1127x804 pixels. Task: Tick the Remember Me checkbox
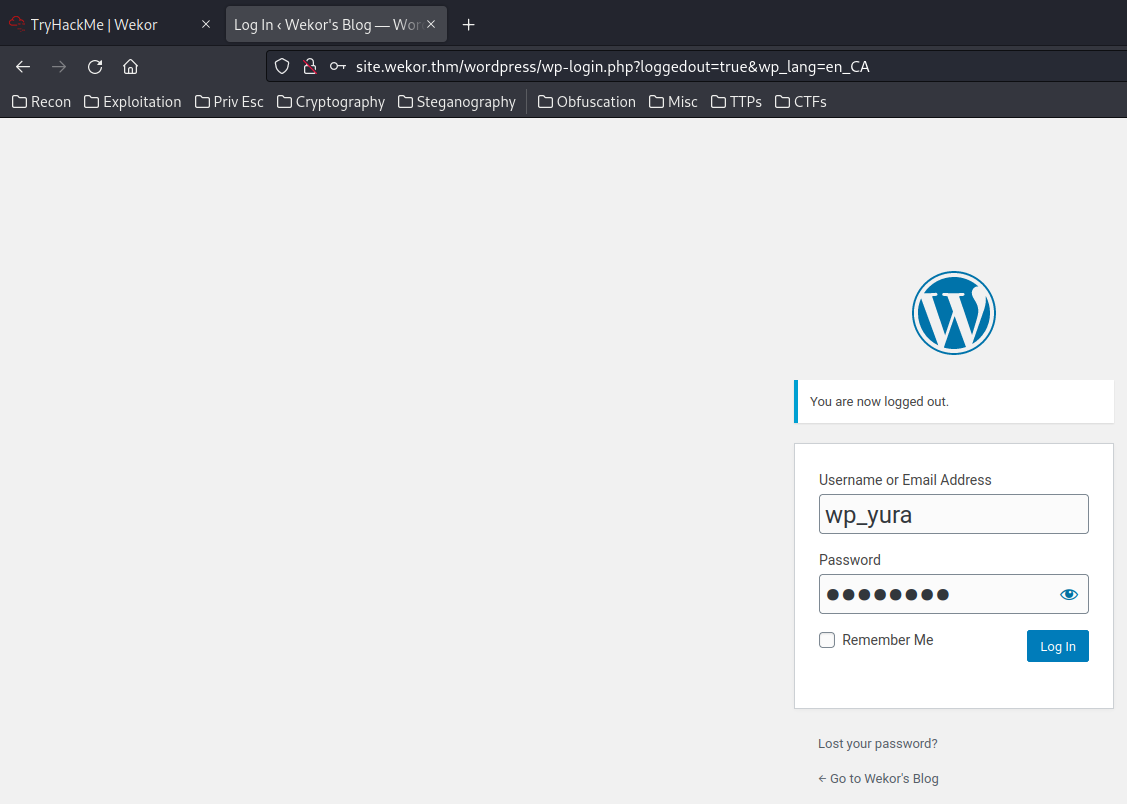827,640
